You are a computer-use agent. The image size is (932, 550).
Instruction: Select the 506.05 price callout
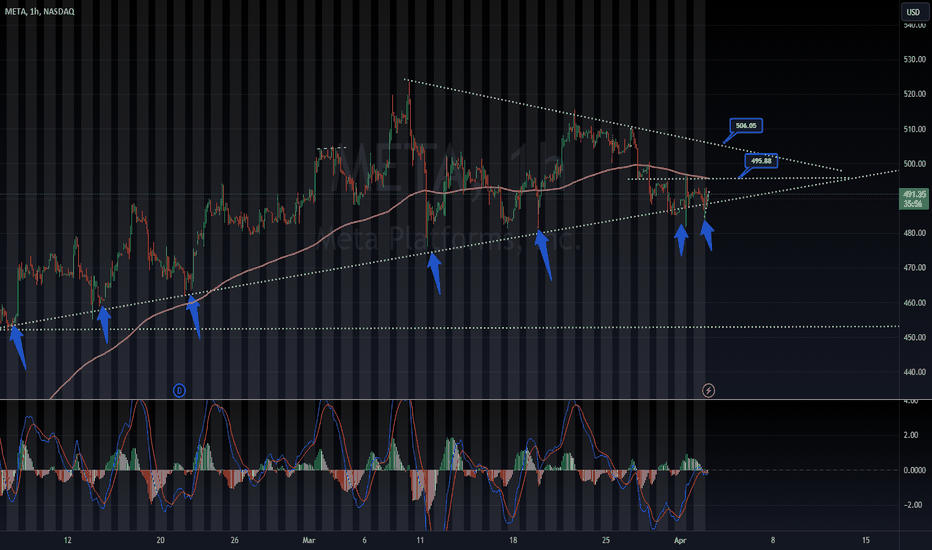pyautogui.click(x=746, y=125)
